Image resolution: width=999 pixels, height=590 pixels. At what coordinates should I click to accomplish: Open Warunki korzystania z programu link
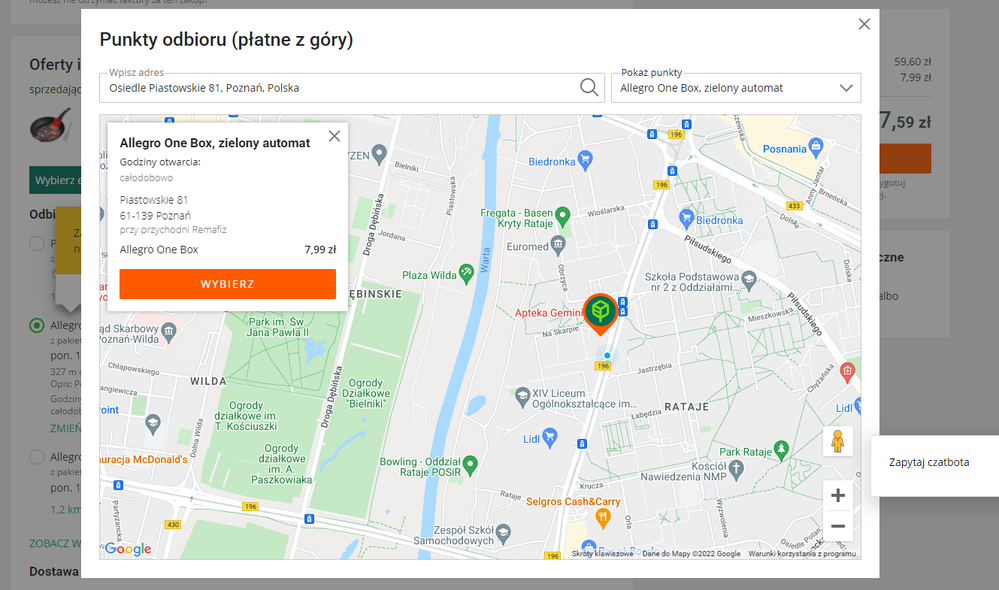click(802, 554)
